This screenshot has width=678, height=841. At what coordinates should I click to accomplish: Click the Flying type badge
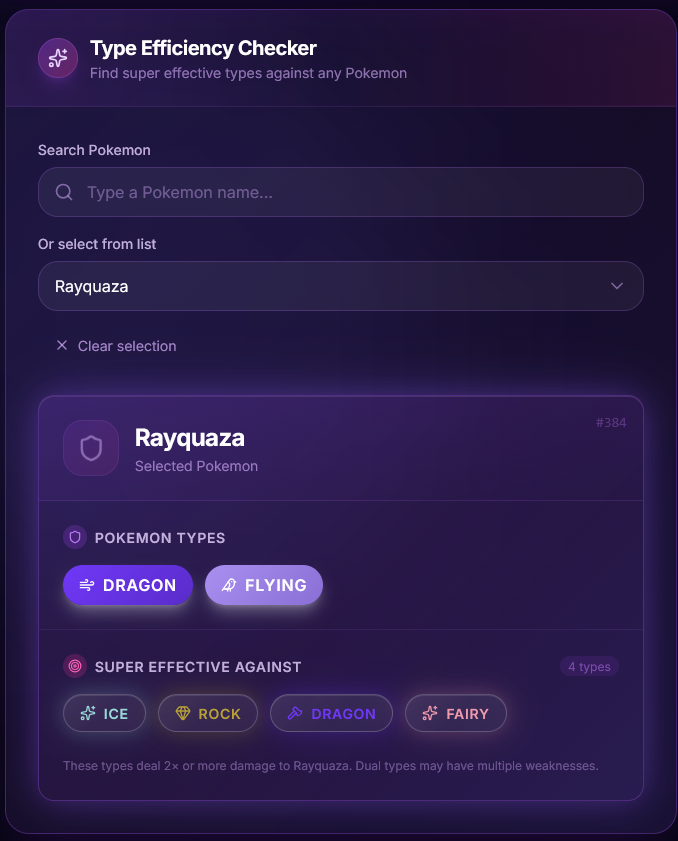(x=264, y=585)
